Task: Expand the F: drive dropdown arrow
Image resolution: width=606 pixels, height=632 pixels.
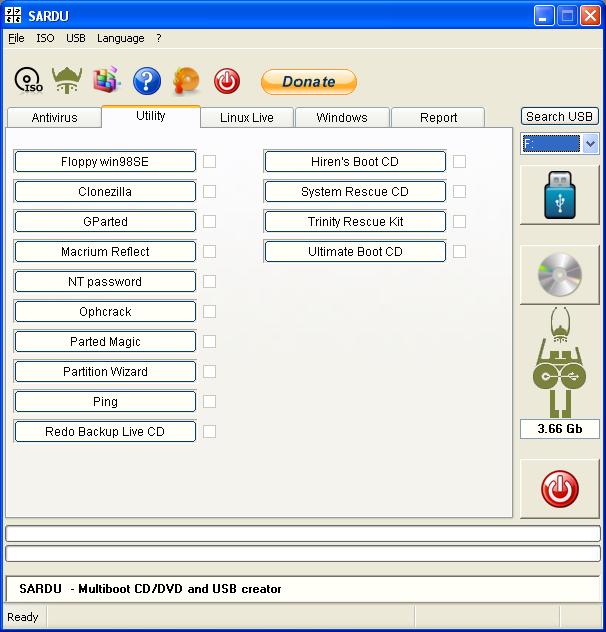Action: (x=590, y=143)
